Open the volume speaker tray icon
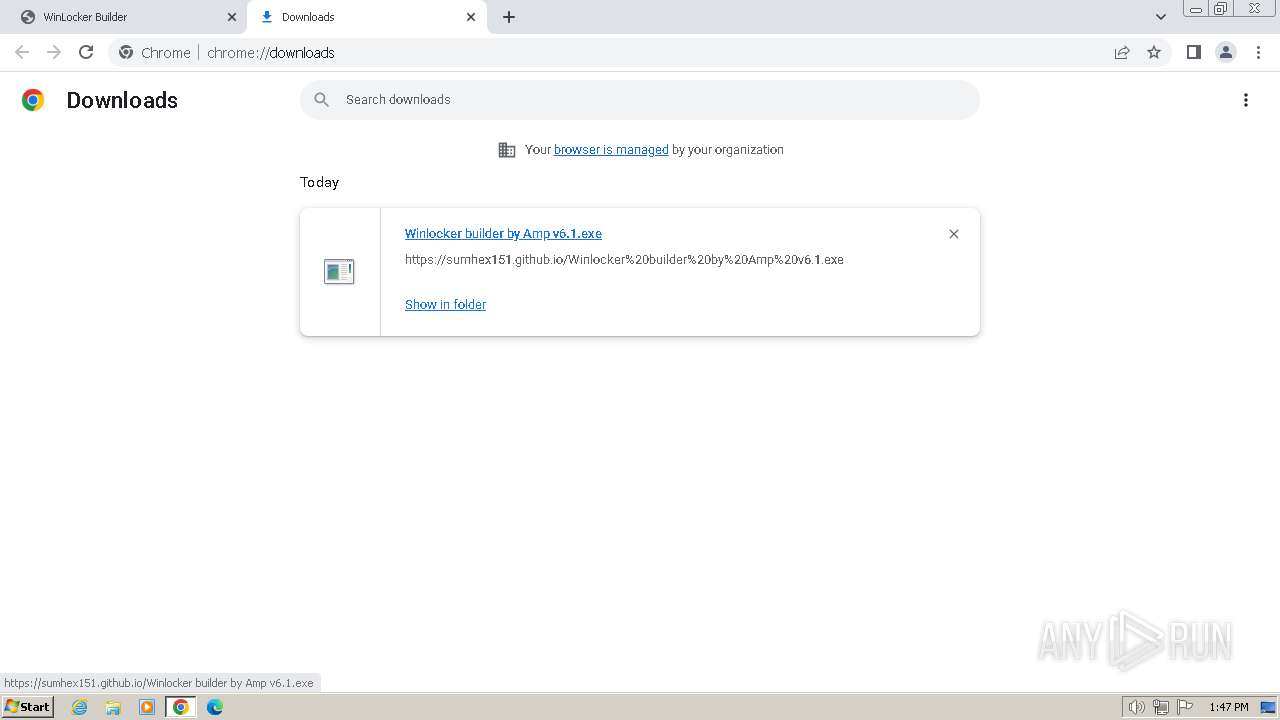This screenshot has height=720, width=1280. point(1137,707)
